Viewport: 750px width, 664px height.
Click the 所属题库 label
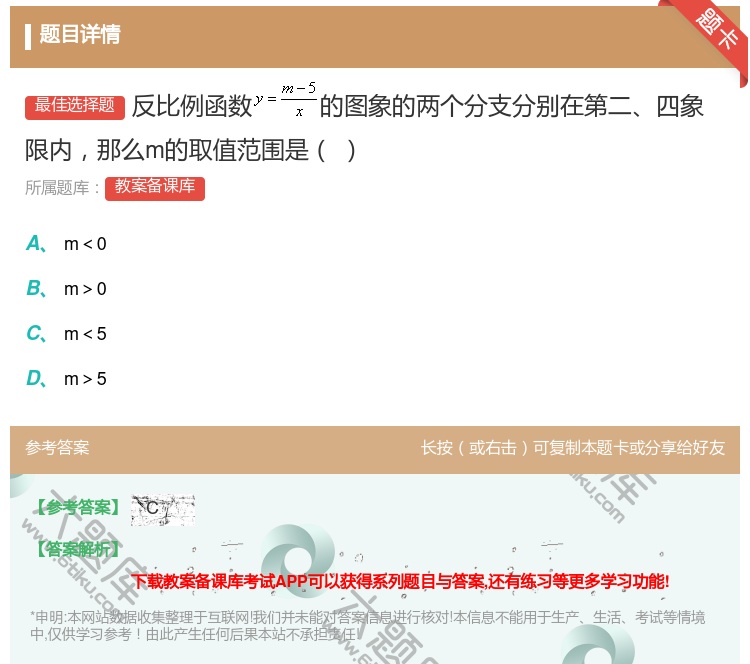(x=62, y=188)
